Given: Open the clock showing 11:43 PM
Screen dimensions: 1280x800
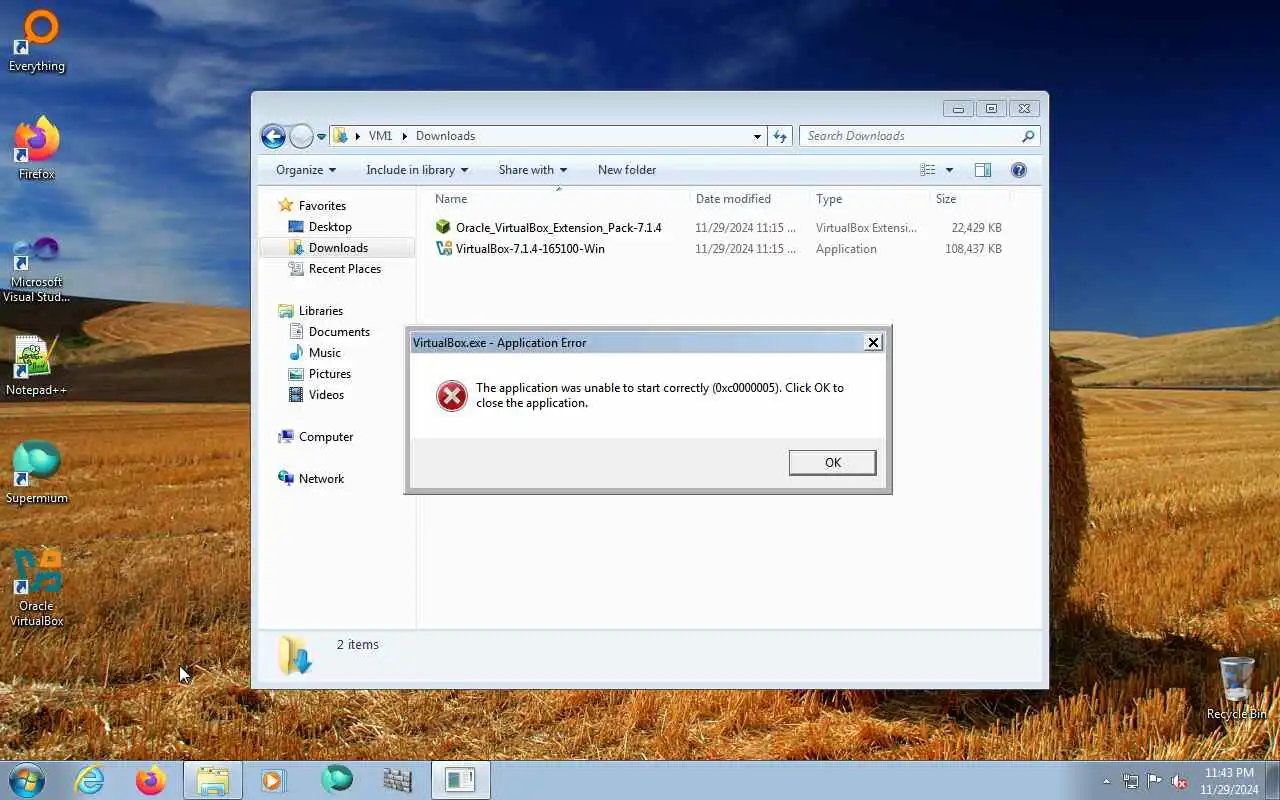Looking at the screenshot, I should [x=1229, y=781].
